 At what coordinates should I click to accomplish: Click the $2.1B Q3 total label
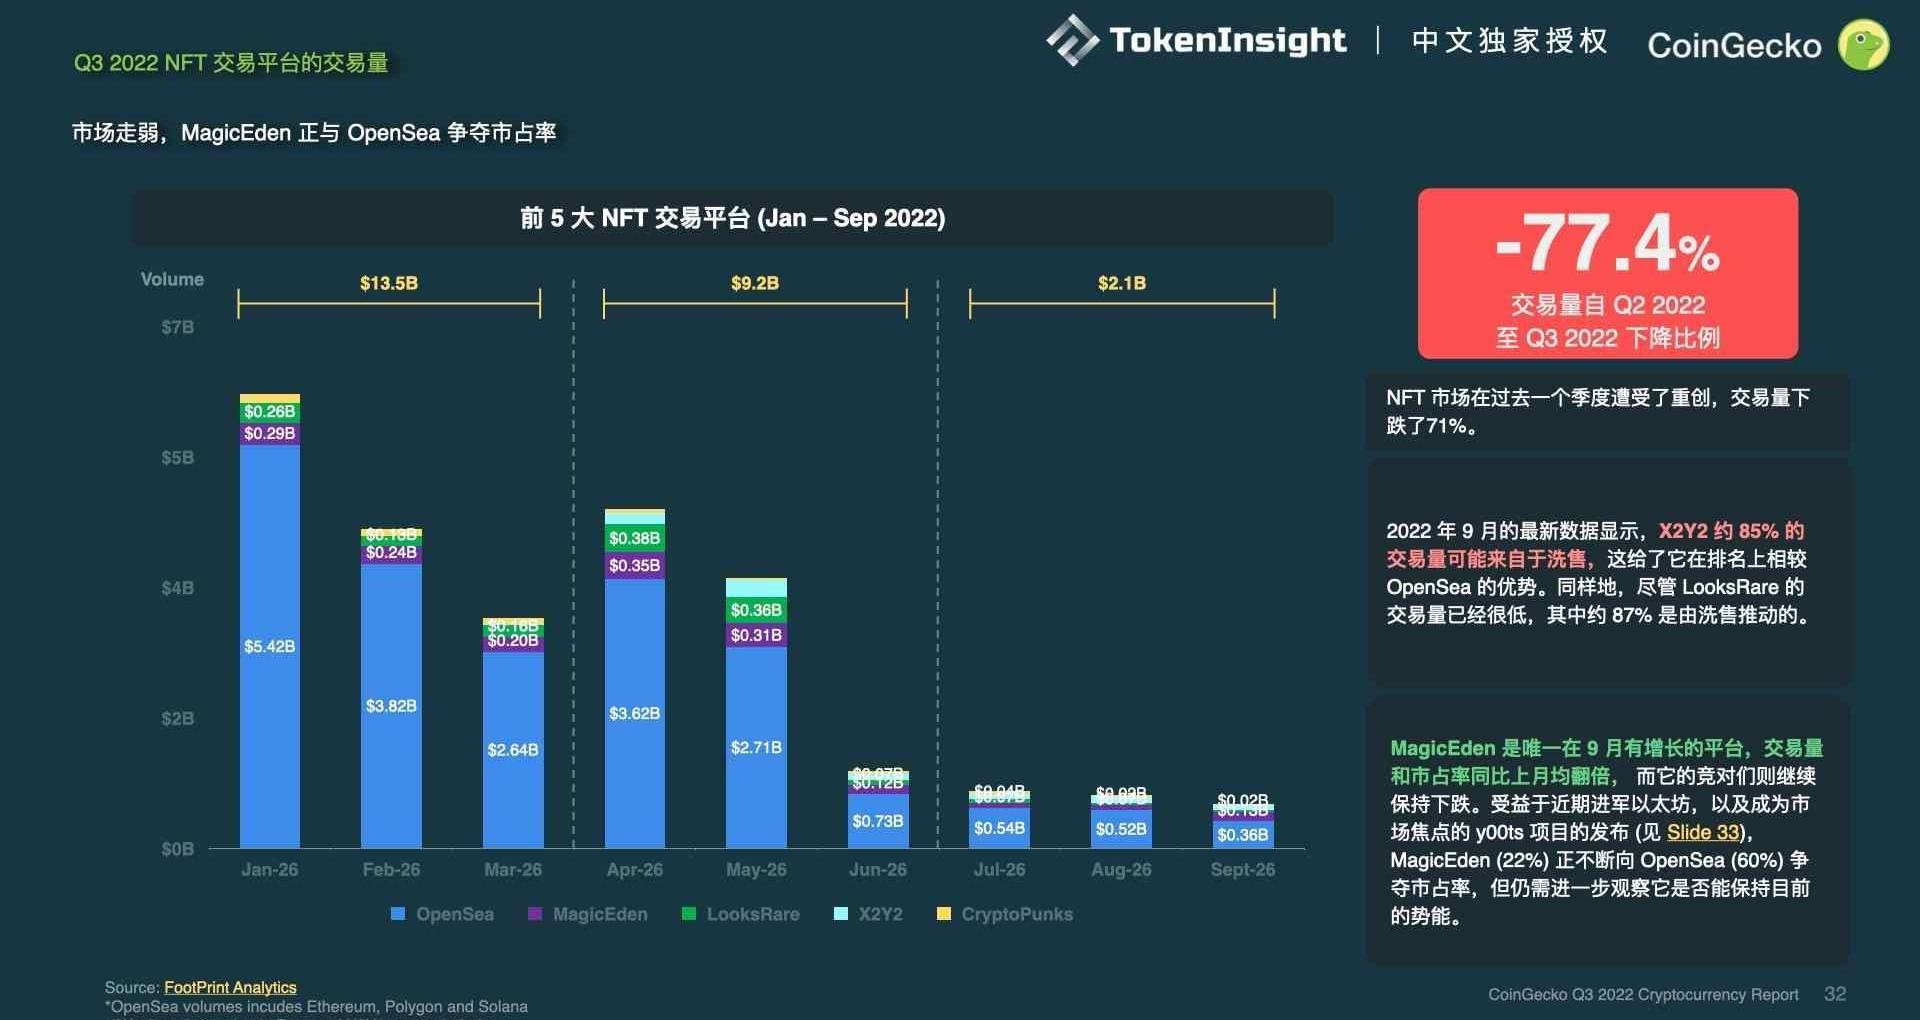click(1122, 283)
